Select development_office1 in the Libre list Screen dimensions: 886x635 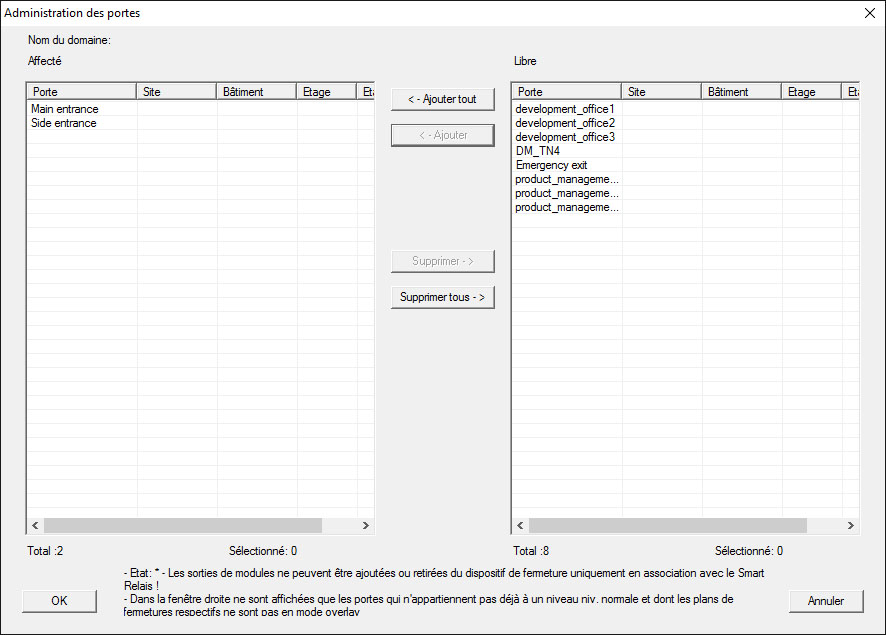(565, 109)
